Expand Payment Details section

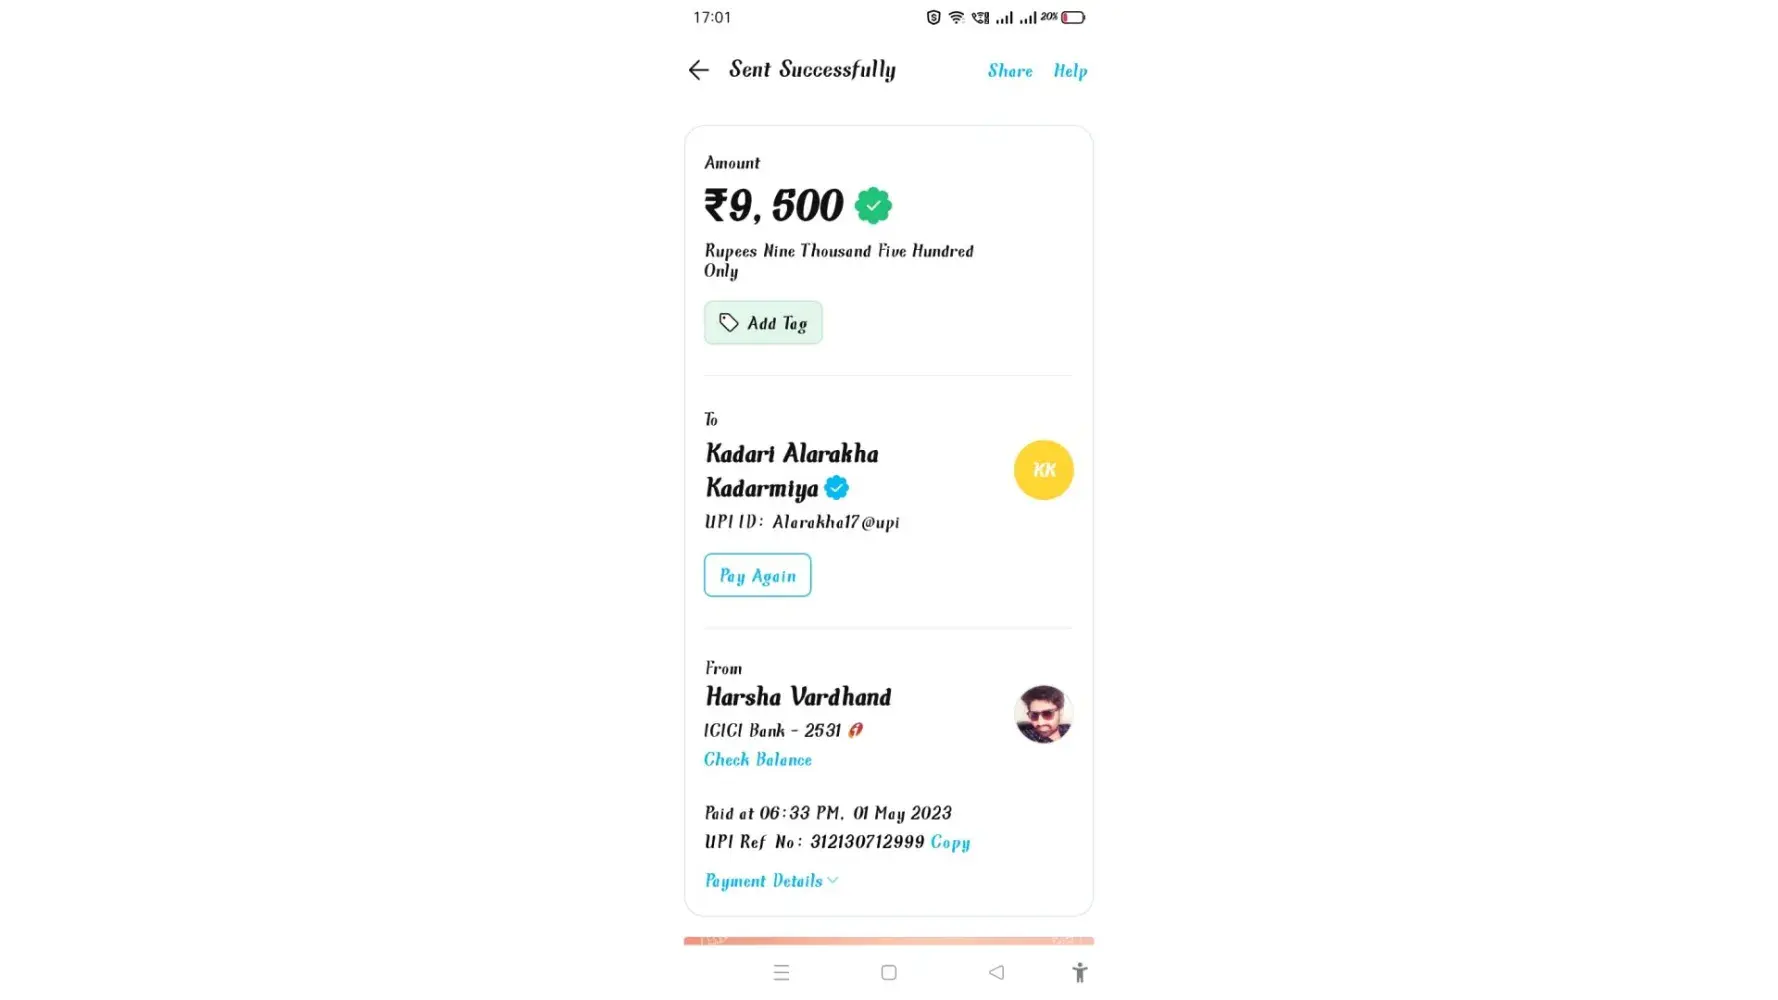pos(771,881)
